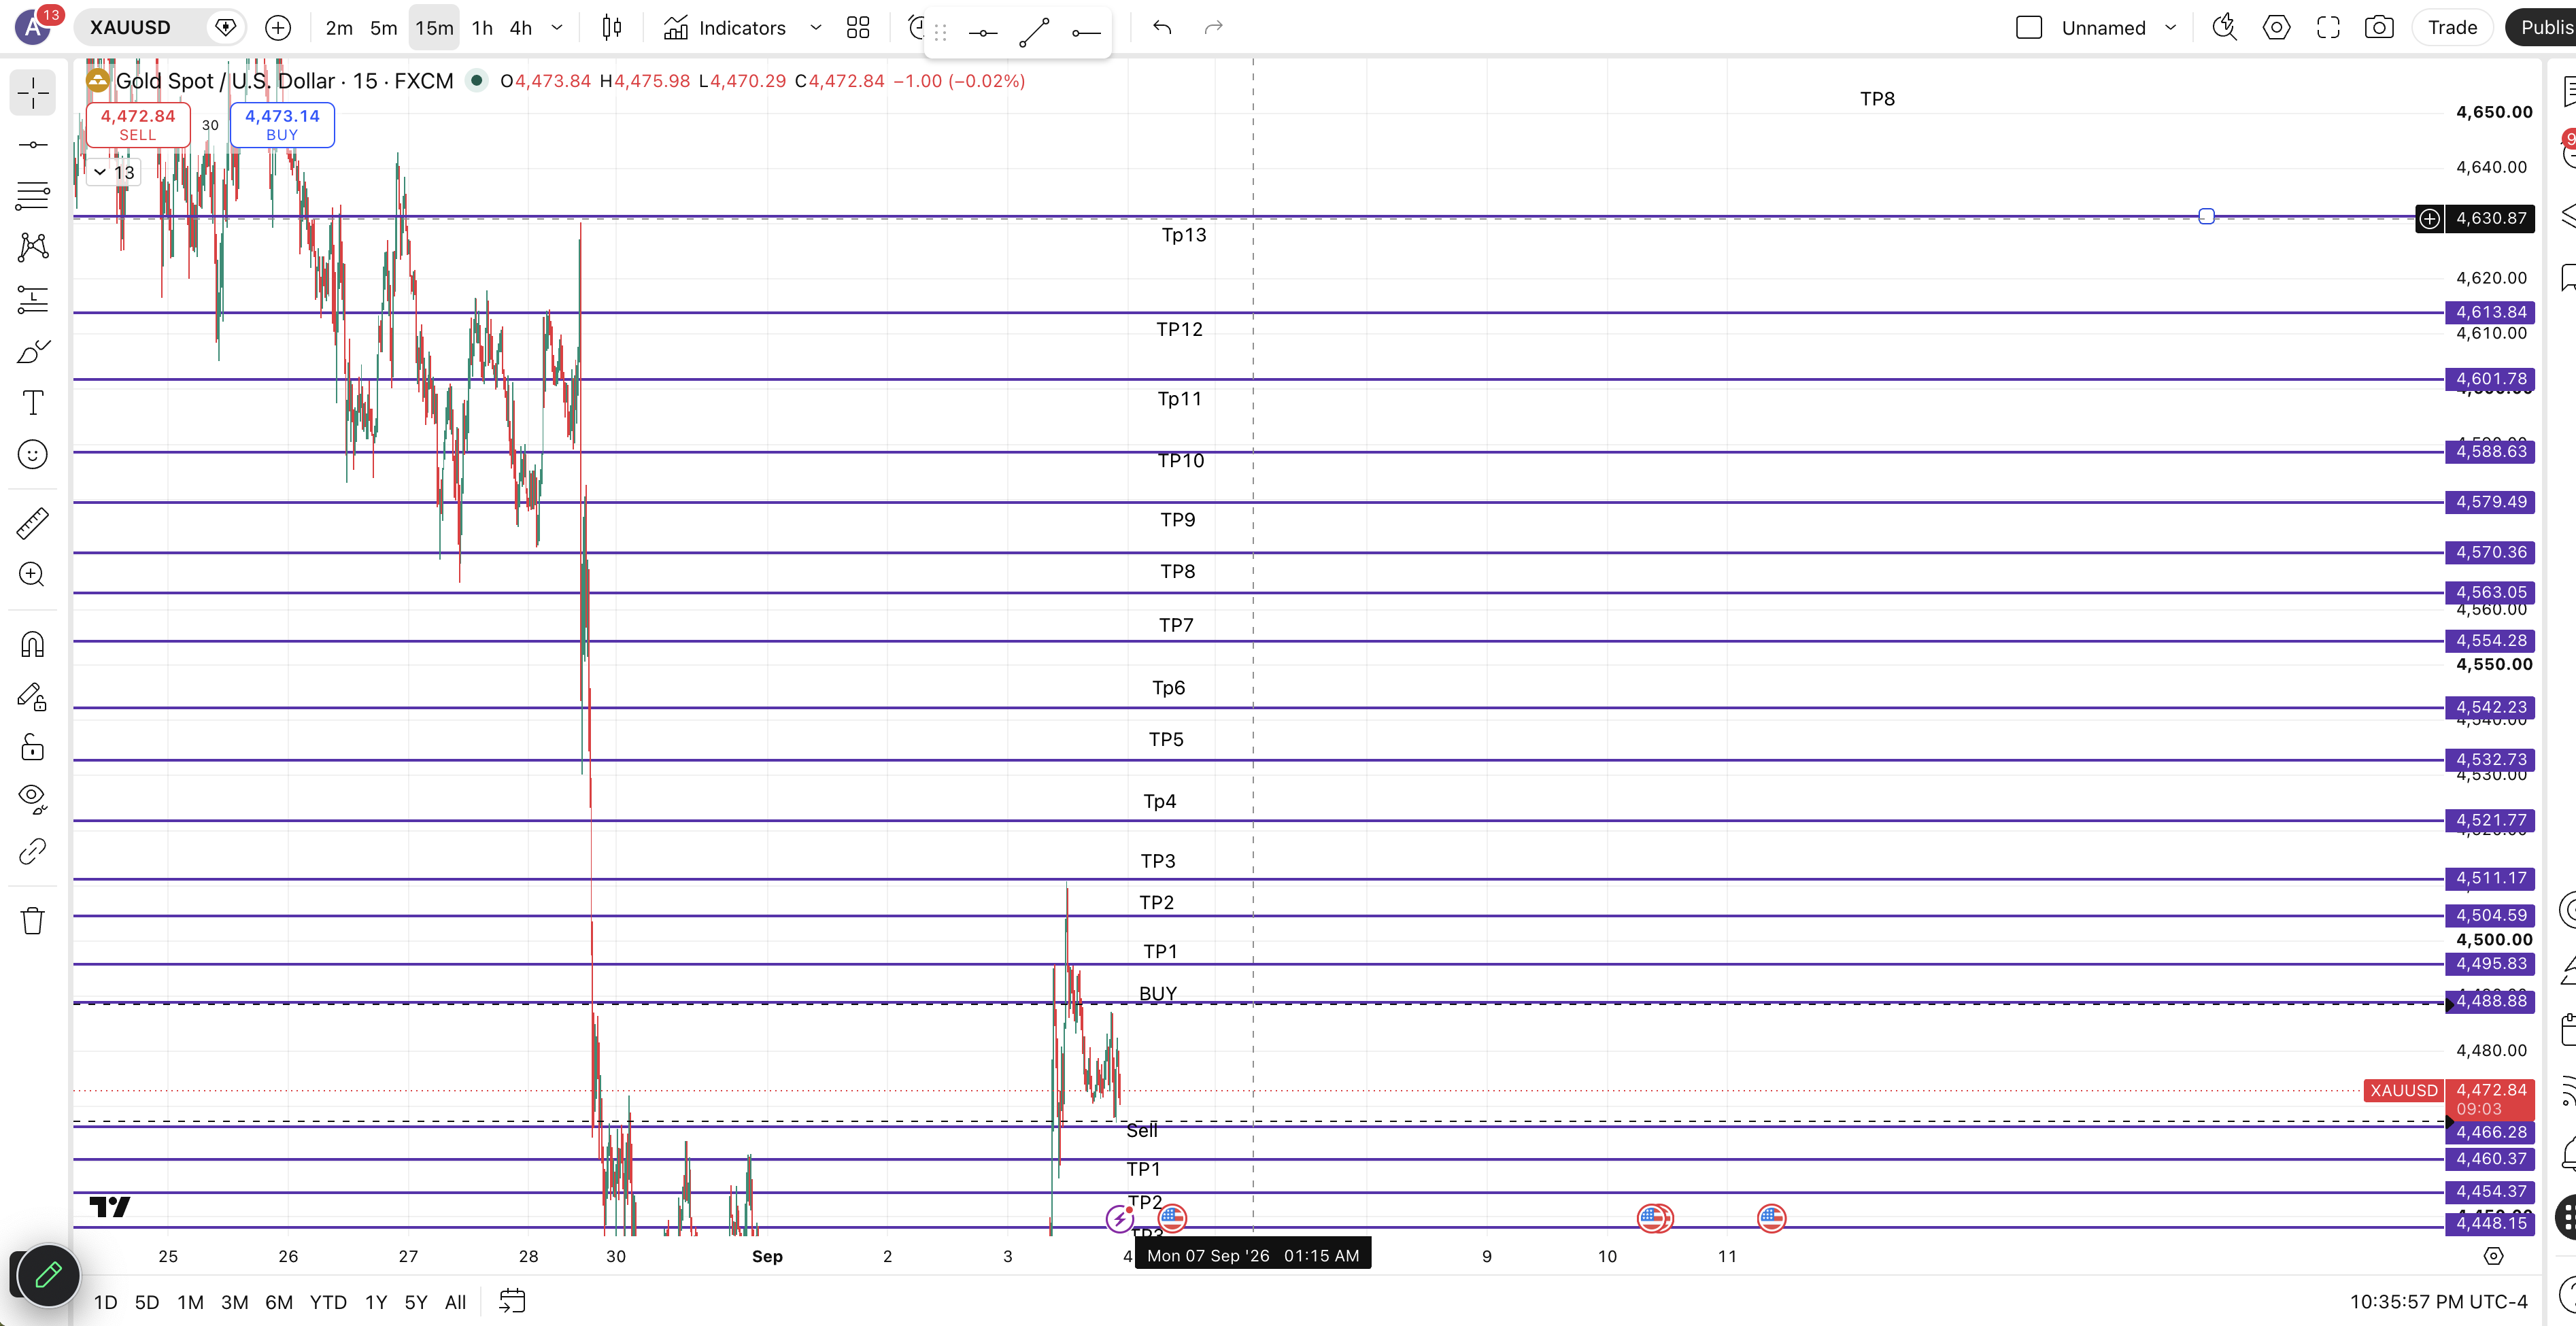Toggle lock all drawing tools
2576x1326 pixels.
pos(32,747)
